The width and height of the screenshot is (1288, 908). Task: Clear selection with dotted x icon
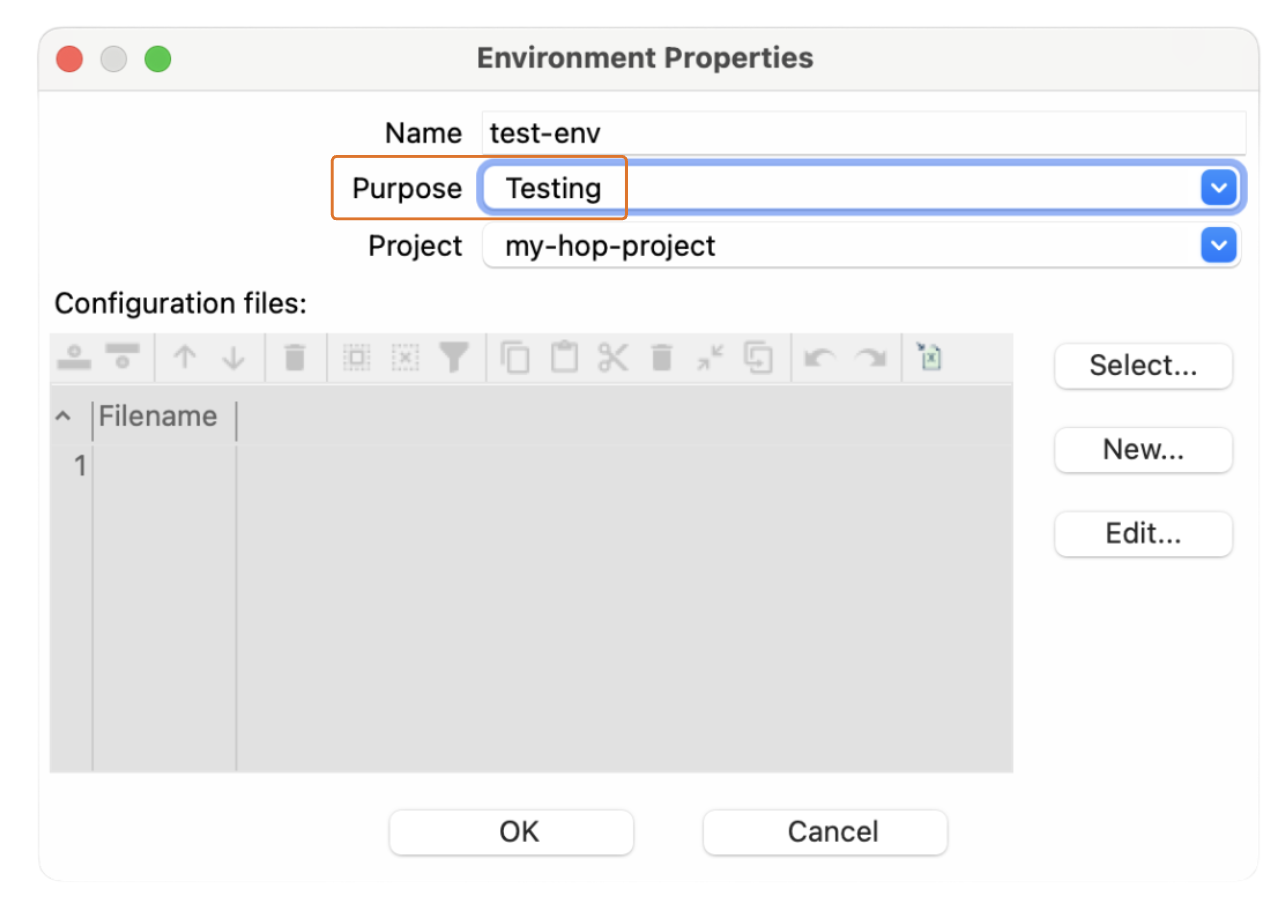click(404, 357)
